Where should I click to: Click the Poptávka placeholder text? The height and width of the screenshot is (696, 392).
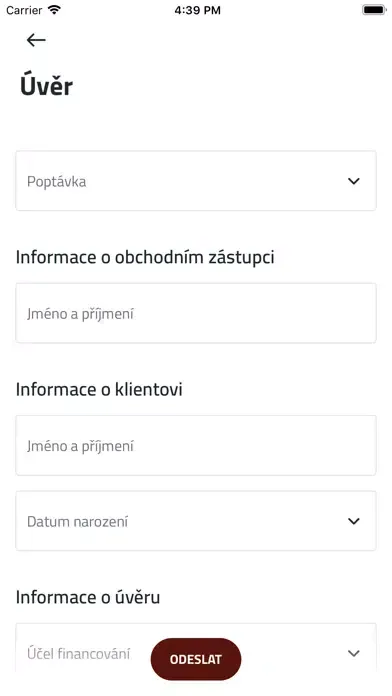56,182
